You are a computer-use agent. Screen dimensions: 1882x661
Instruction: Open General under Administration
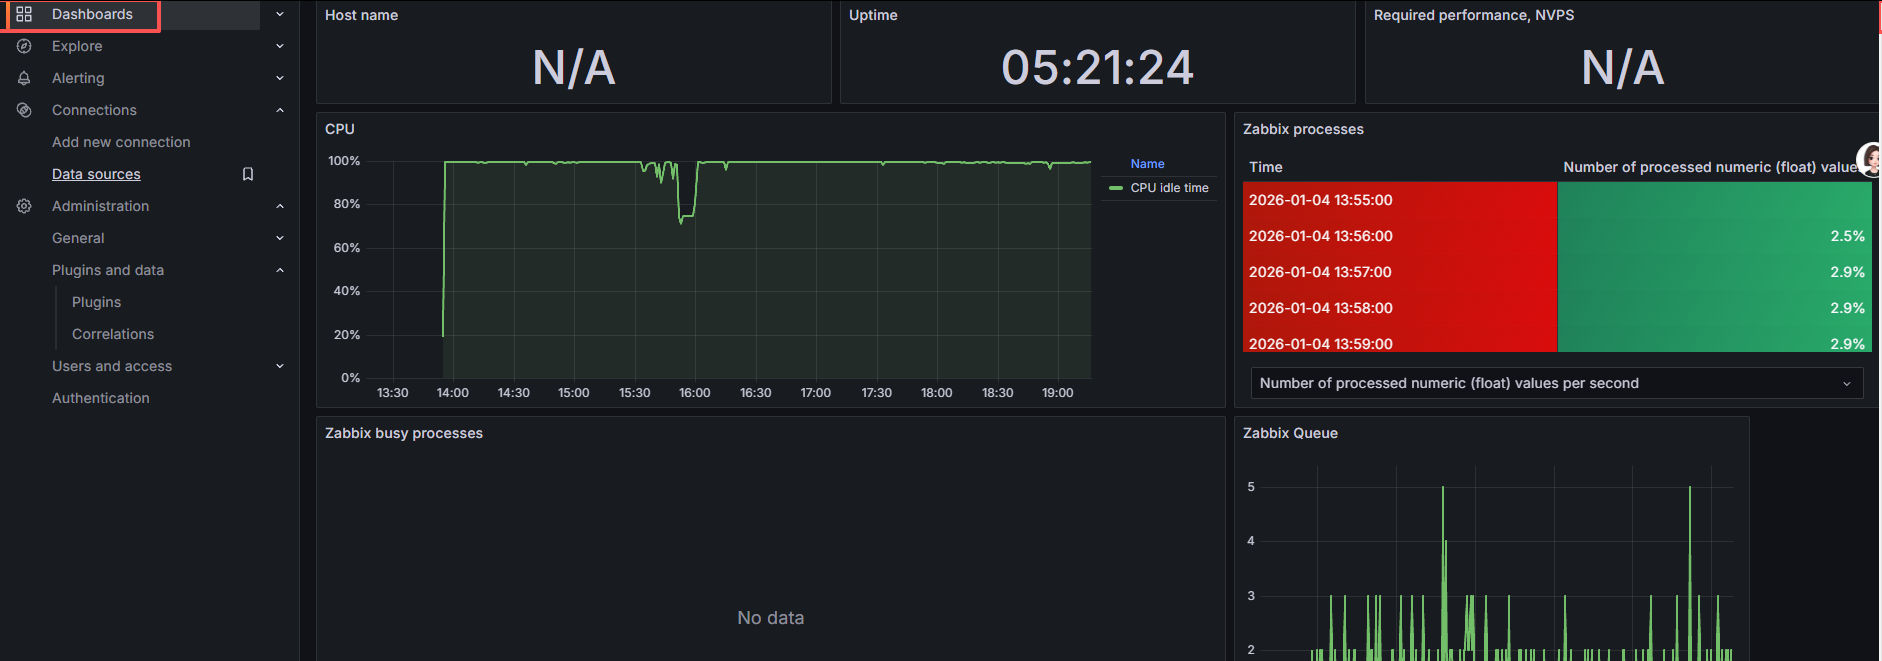pos(78,238)
